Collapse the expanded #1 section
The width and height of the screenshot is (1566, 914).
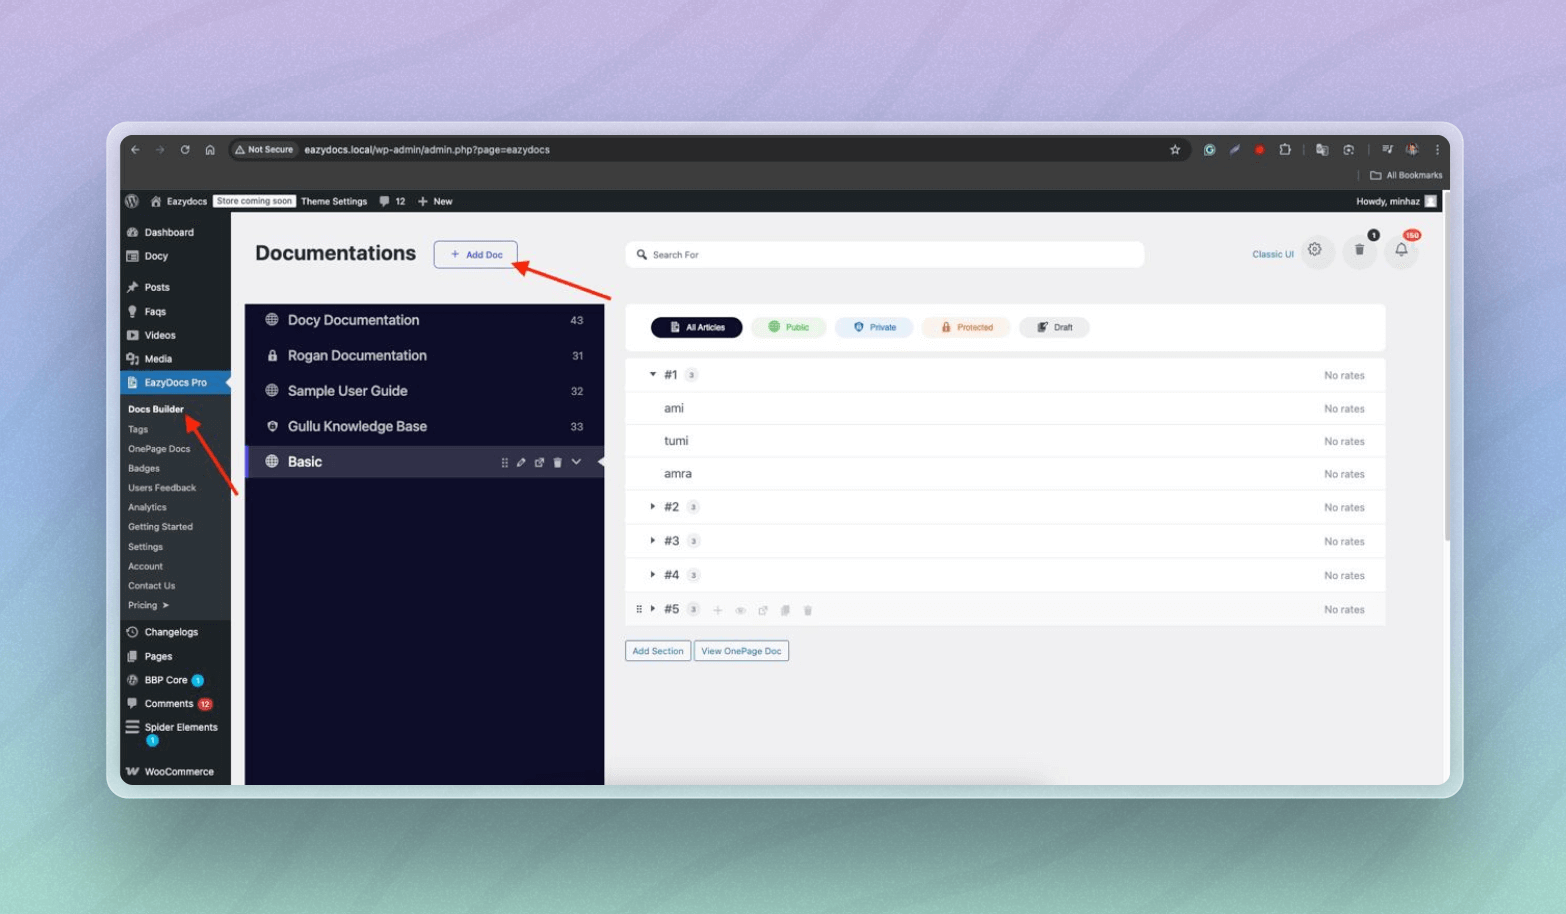pos(653,375)
